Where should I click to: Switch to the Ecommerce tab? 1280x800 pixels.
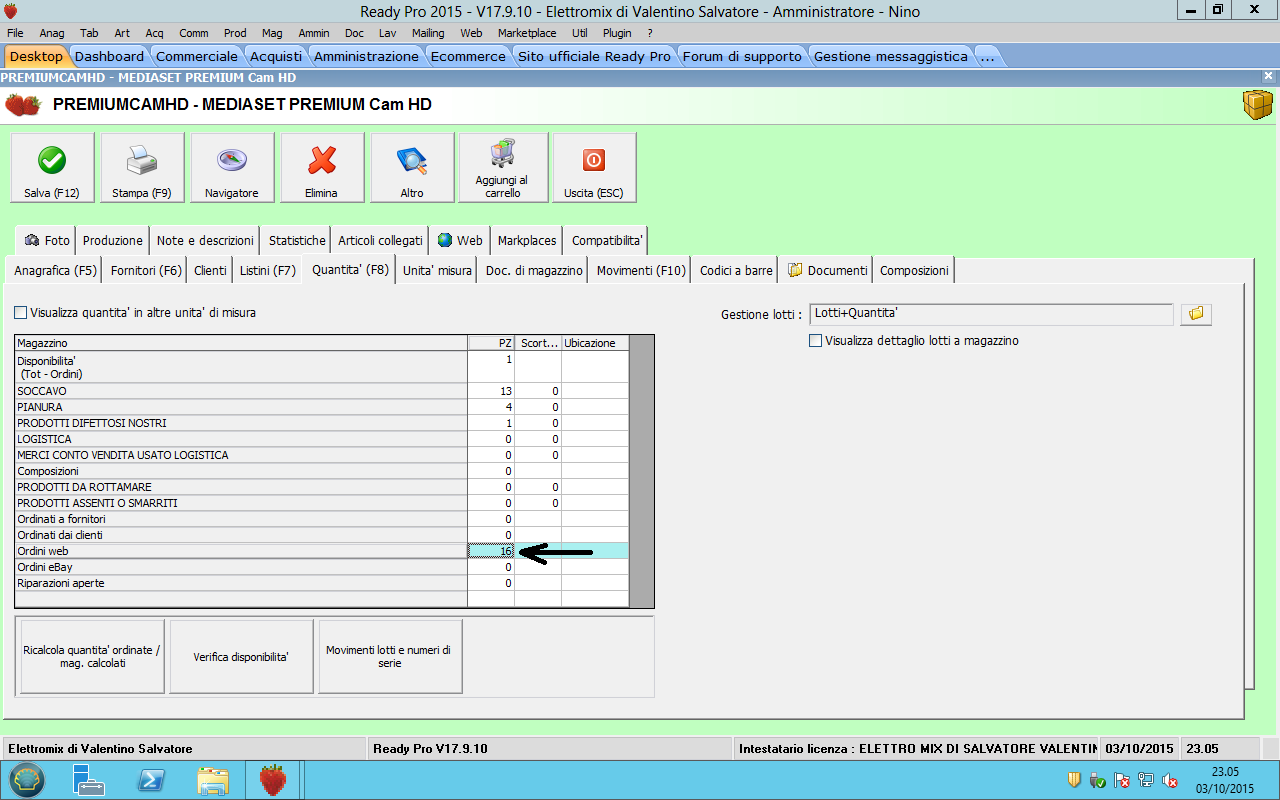(468, 56)
